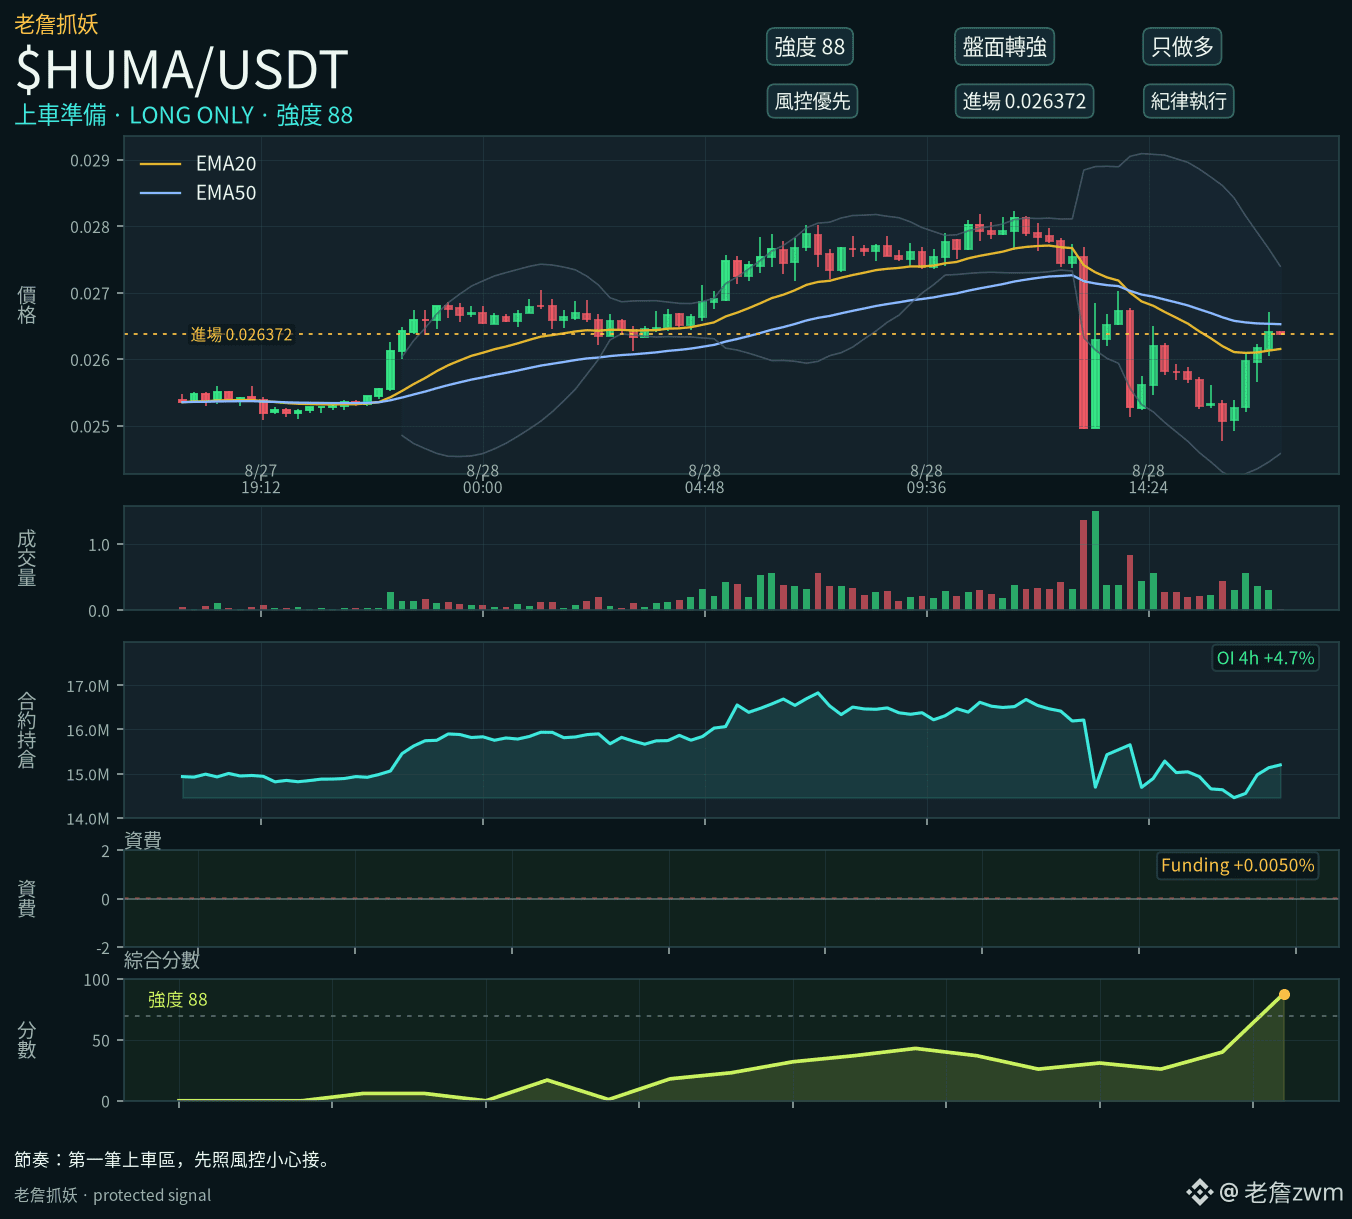This screenshot has height=1219, width=1352.
Task: Click the 0.029 price axis value
Action: pyautogui.click(x=90, y=161)
